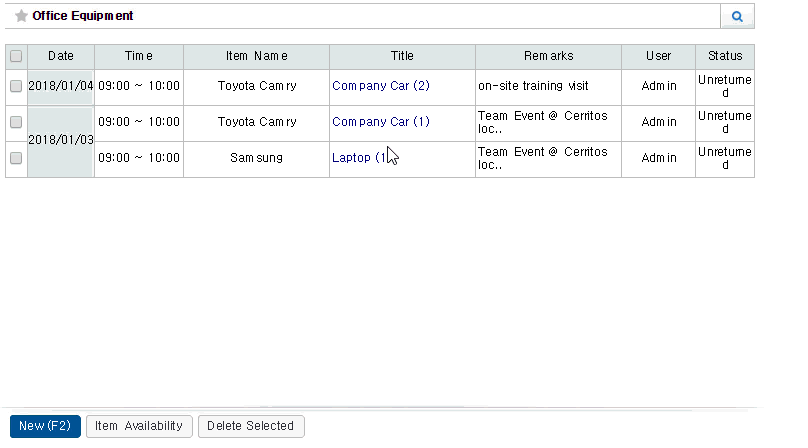
Task: Click the Office Equipment heading
Action: pos(83,16)
